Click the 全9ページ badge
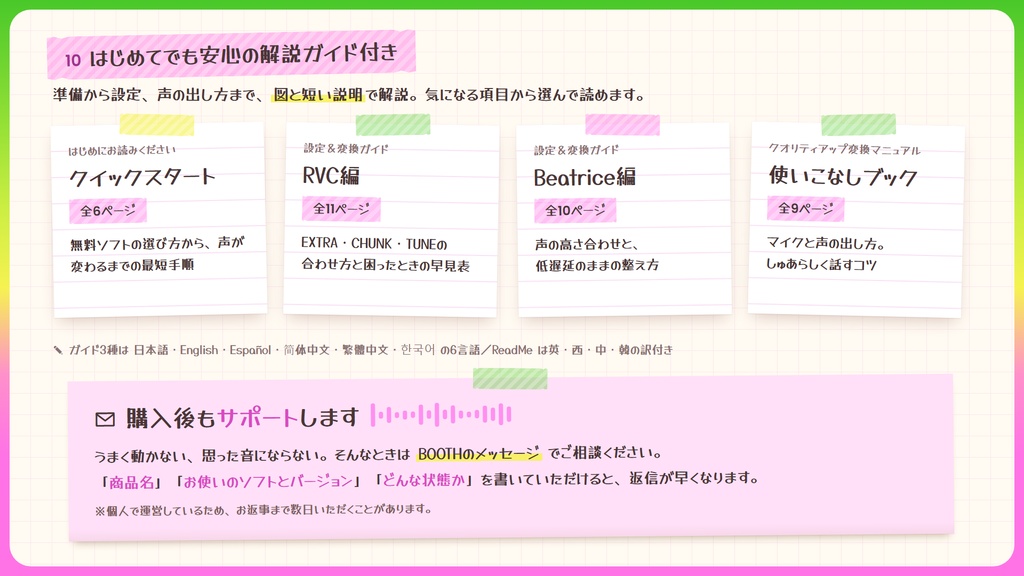The image size is (1024, 576). (x=805, y=208)
